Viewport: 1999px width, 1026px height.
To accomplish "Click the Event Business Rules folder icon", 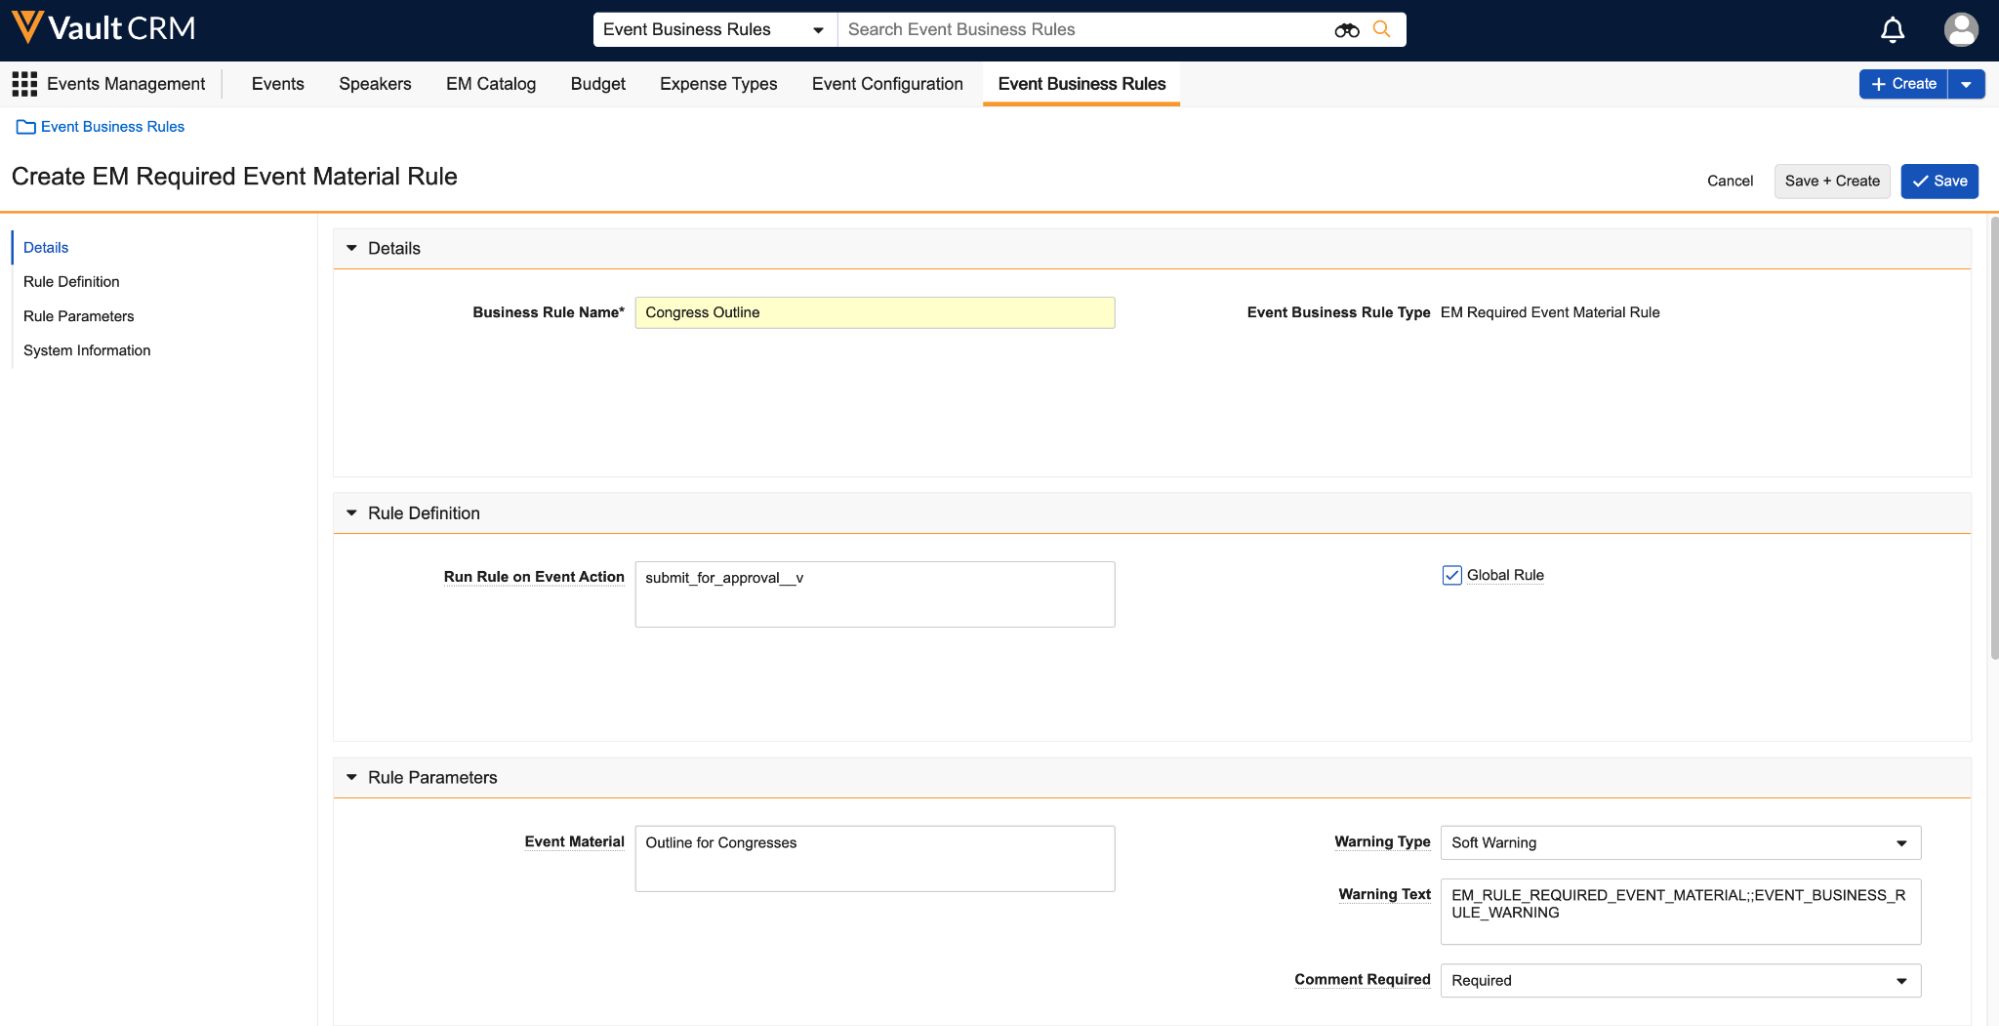I will click(x=26, y=127).
